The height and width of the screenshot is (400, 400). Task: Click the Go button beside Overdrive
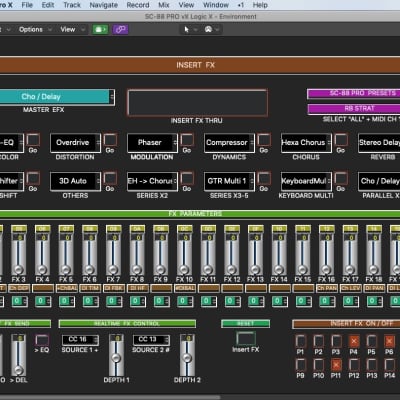tap(110, 140)
